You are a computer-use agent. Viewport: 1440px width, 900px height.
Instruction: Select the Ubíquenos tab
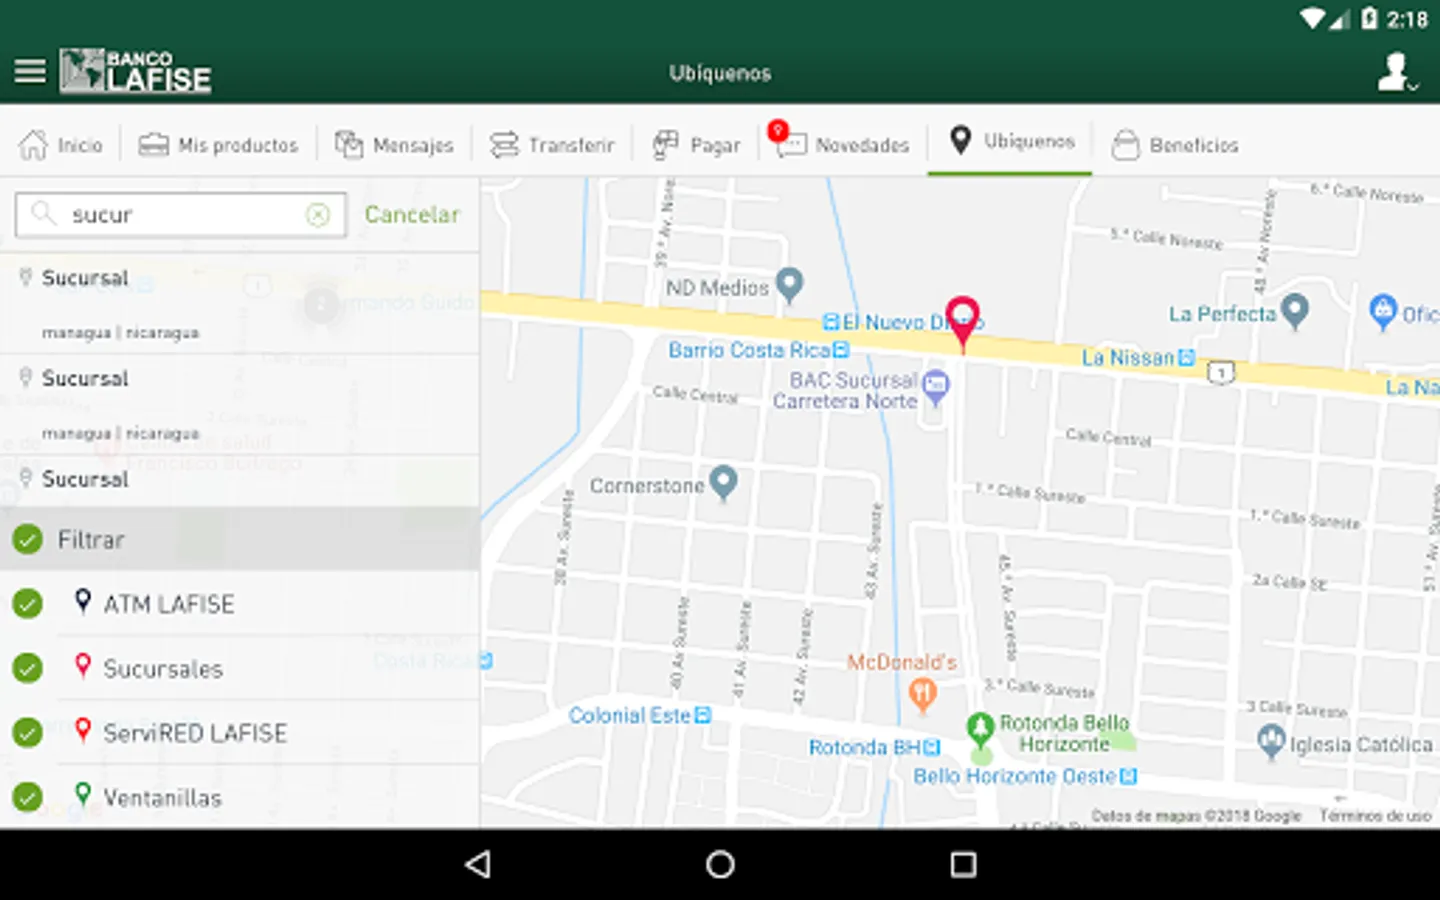1011,141
